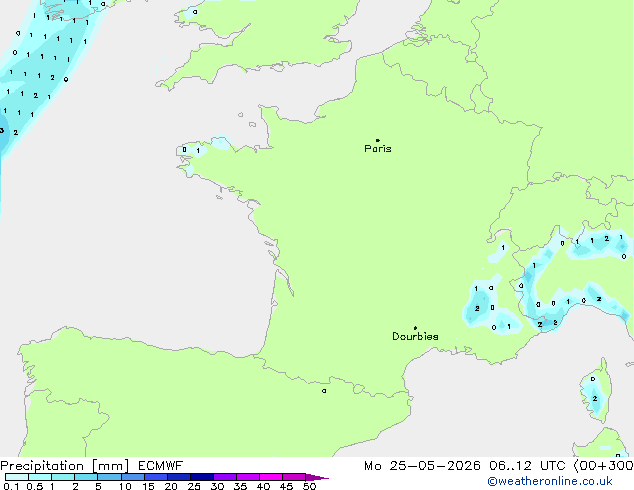Image resolution: width=634 pixels, height=490 pixels.
Task: Click precipitation value '2' over Corsica
Action: coord(595,399)
